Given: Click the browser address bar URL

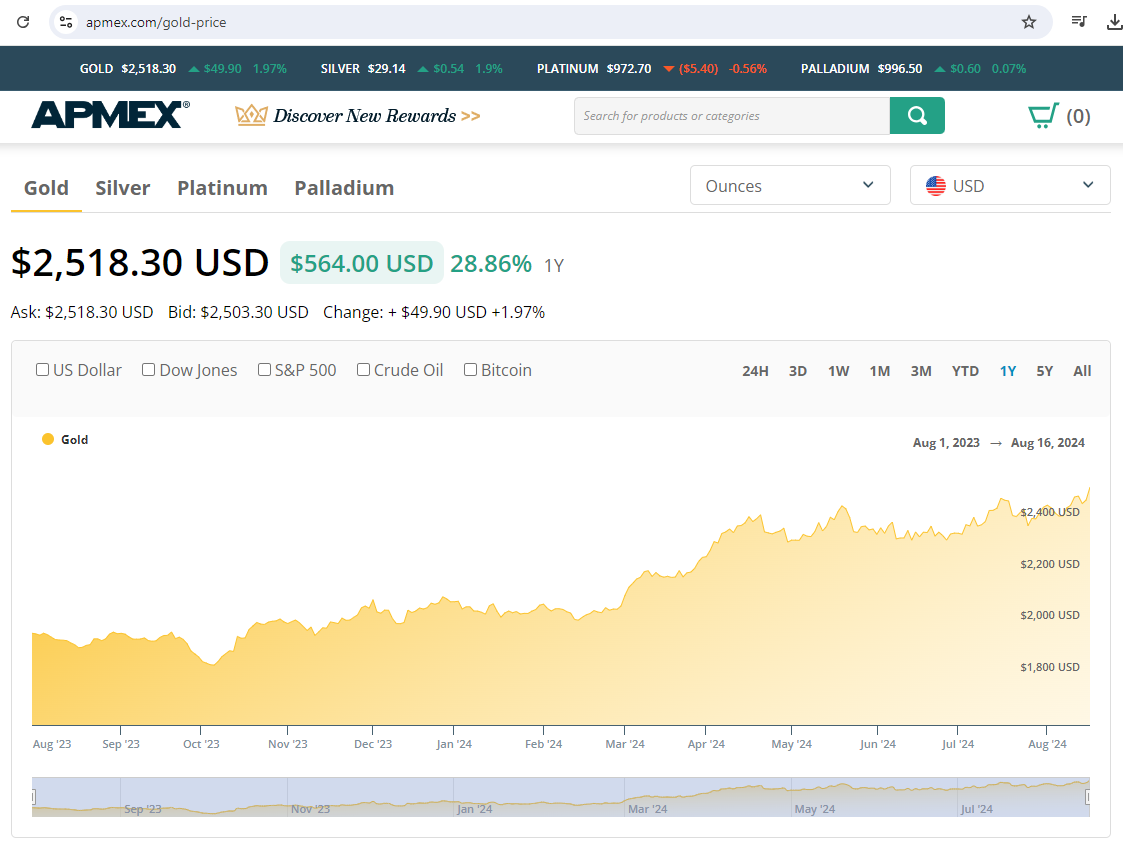Looking at the screenshot, I should coord(156,22).
